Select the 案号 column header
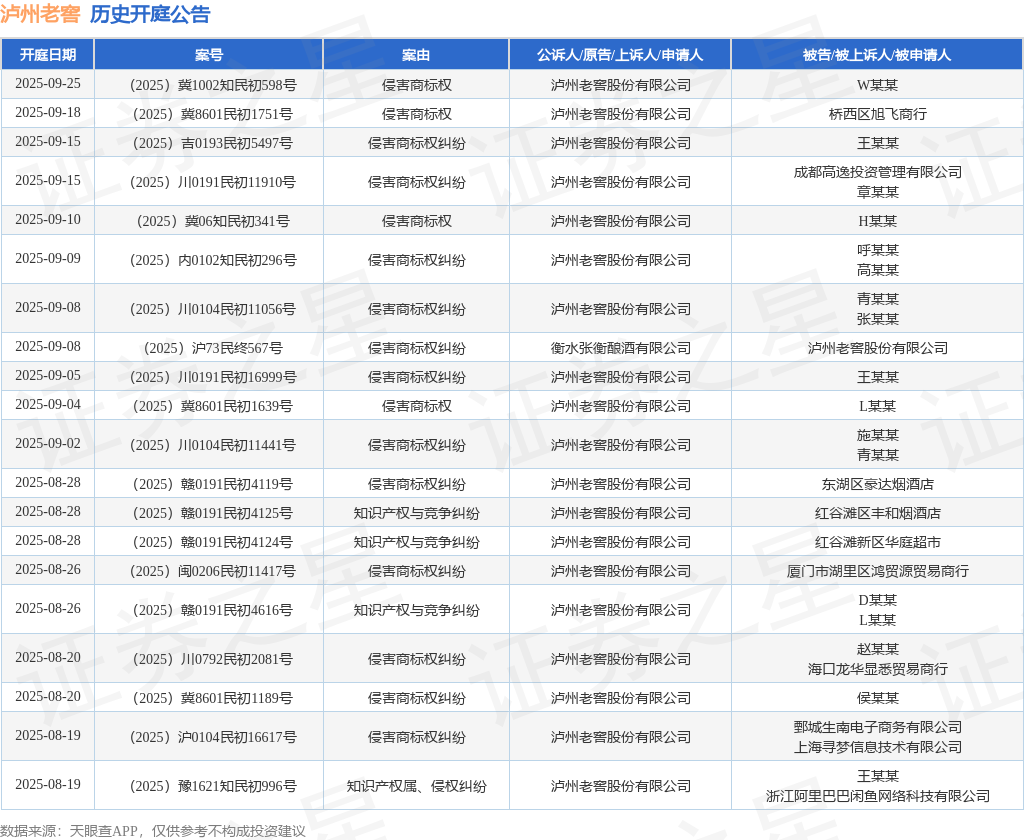 pos(209,55)
